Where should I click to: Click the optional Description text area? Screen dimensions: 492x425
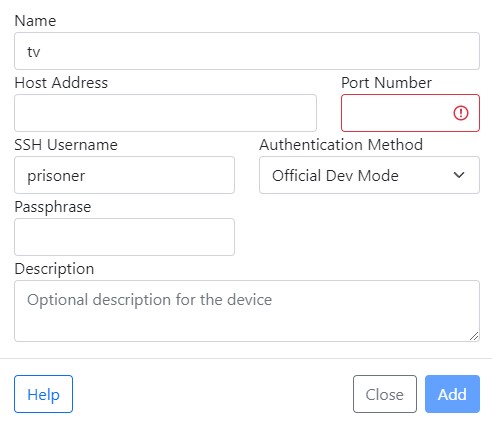coord(247,311)
